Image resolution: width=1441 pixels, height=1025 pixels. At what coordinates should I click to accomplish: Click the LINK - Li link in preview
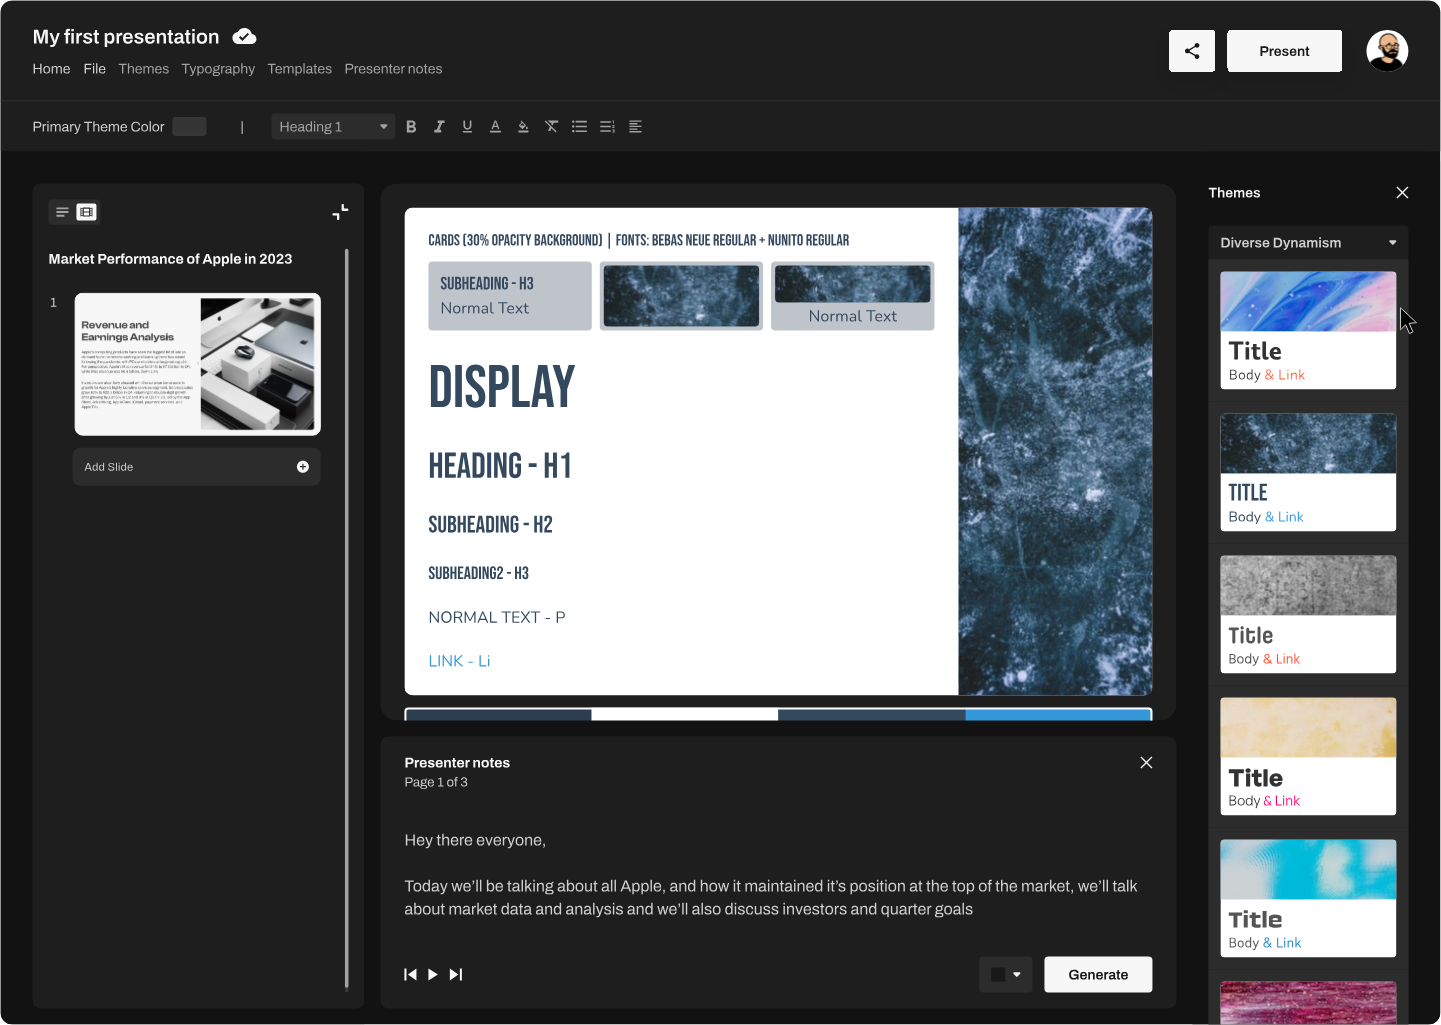[459, 661]
